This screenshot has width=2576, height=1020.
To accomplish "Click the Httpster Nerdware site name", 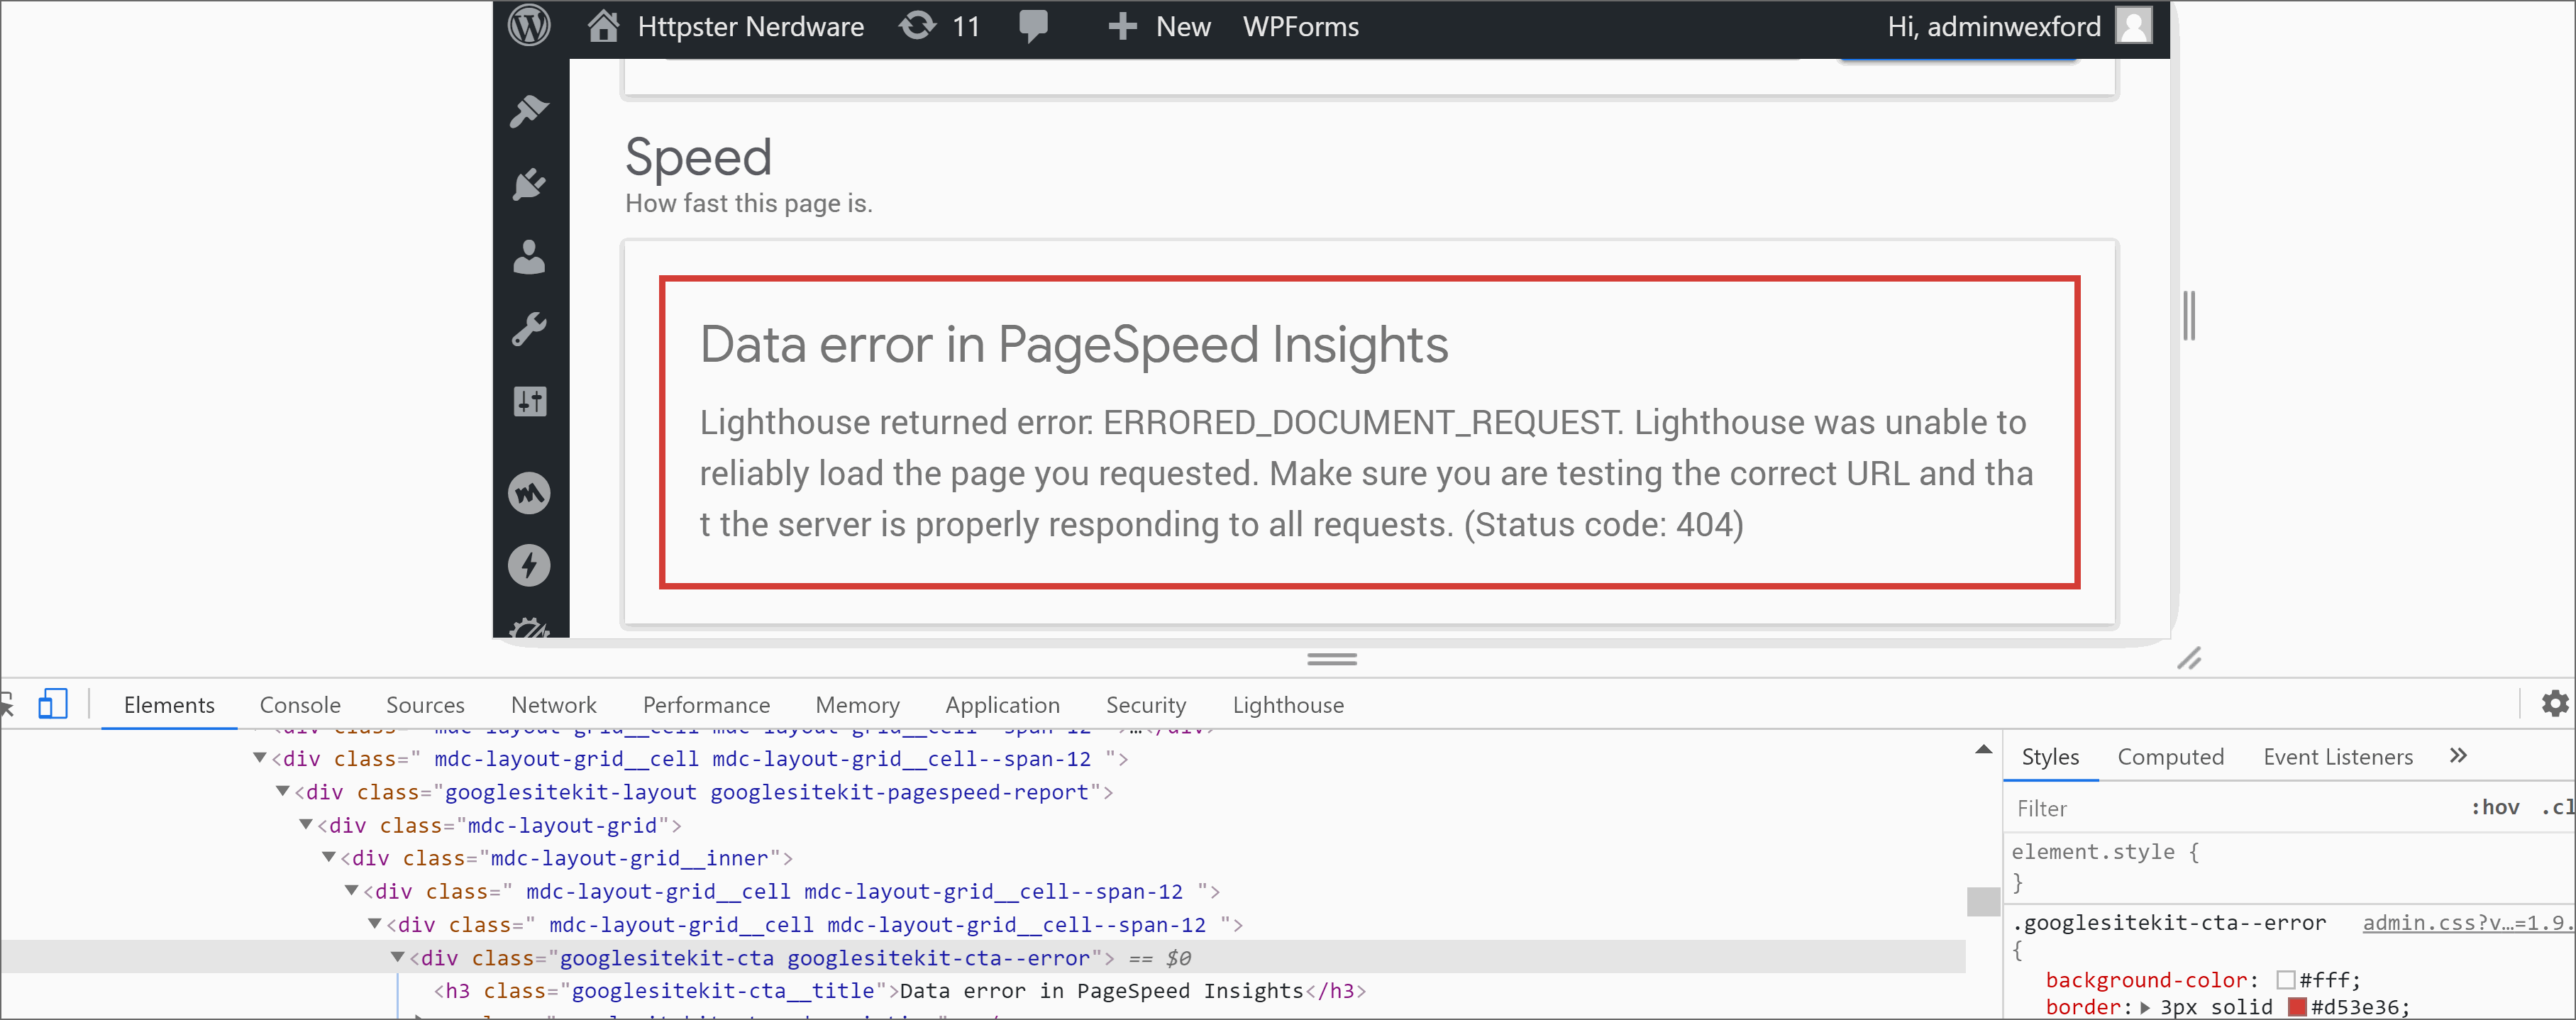I will (x=750, y=27).
